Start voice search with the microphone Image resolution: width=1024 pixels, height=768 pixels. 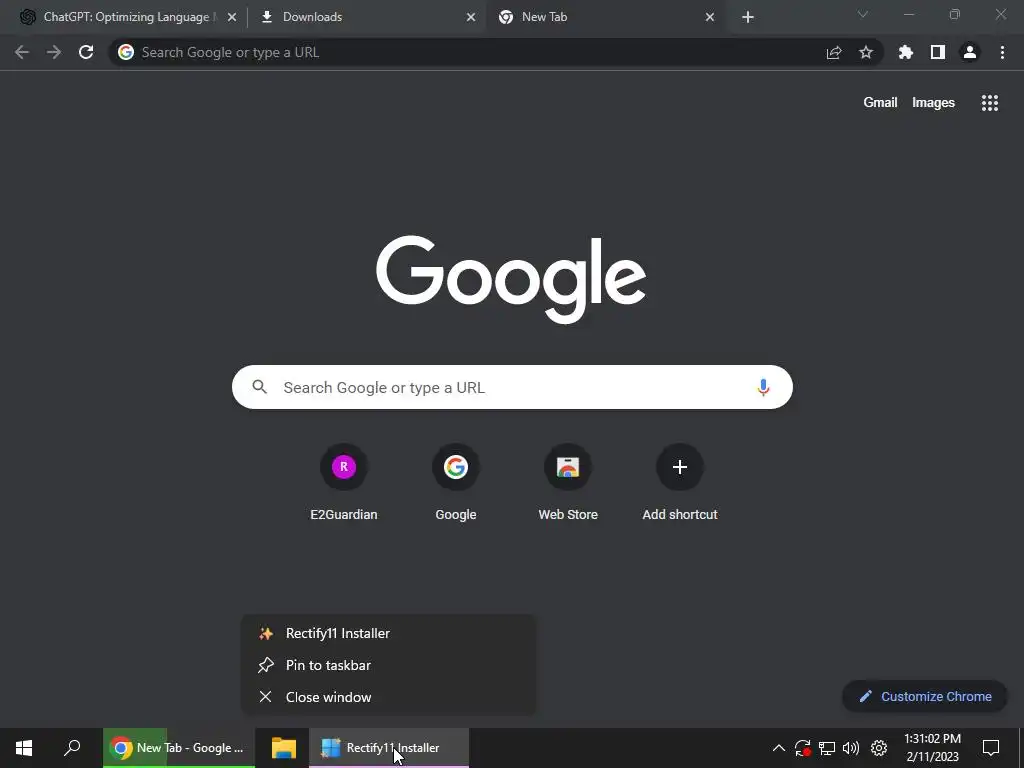(x=763, y=387)
